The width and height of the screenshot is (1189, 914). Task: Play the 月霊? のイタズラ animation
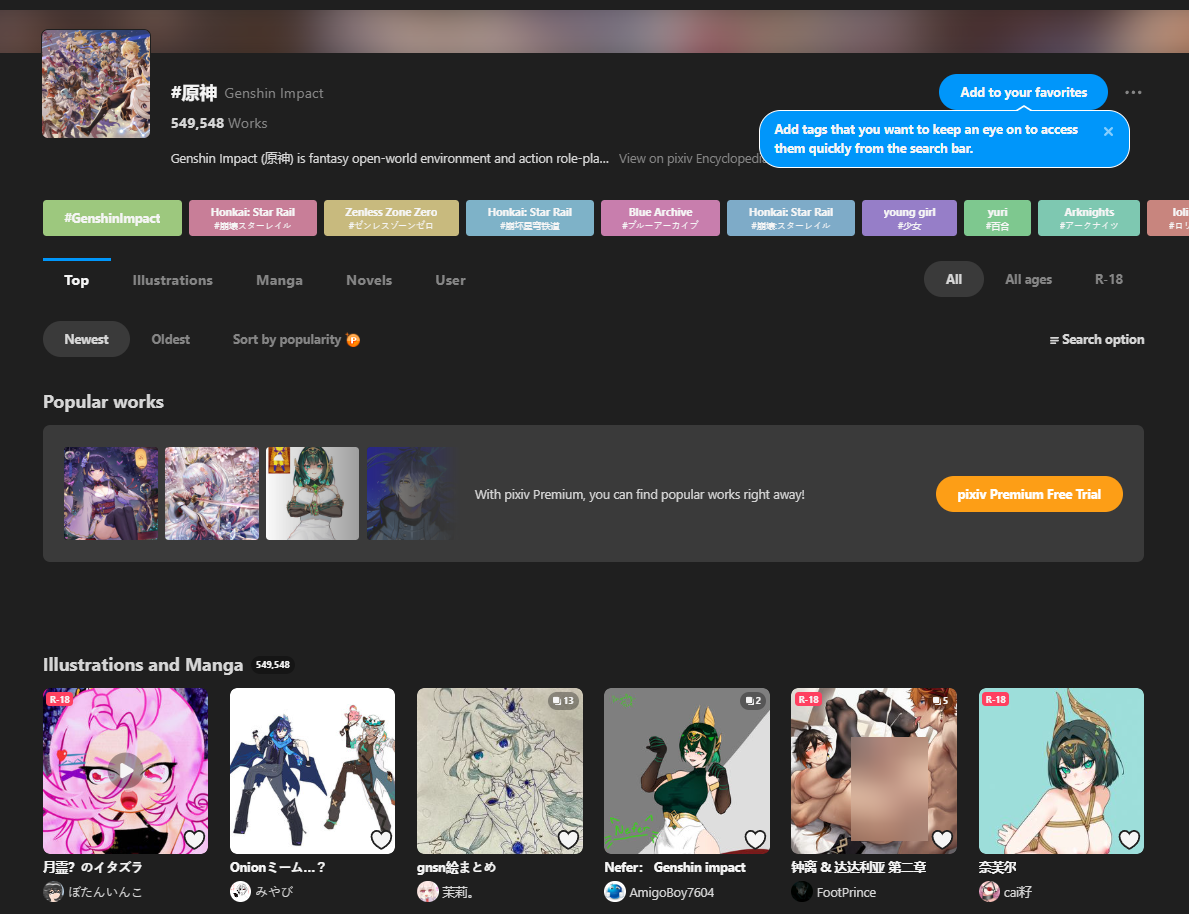pos(125,771)
